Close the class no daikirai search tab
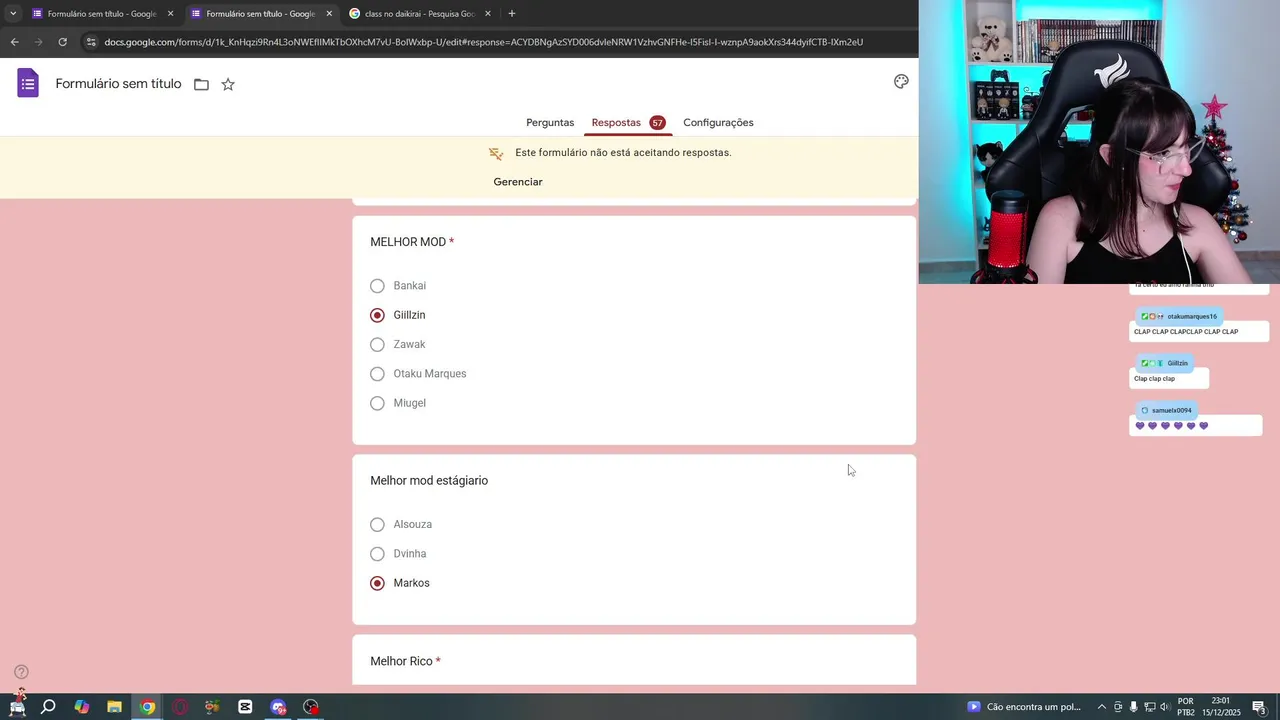The width and height of the screenshot is (1280, 720). coord(487,14)
